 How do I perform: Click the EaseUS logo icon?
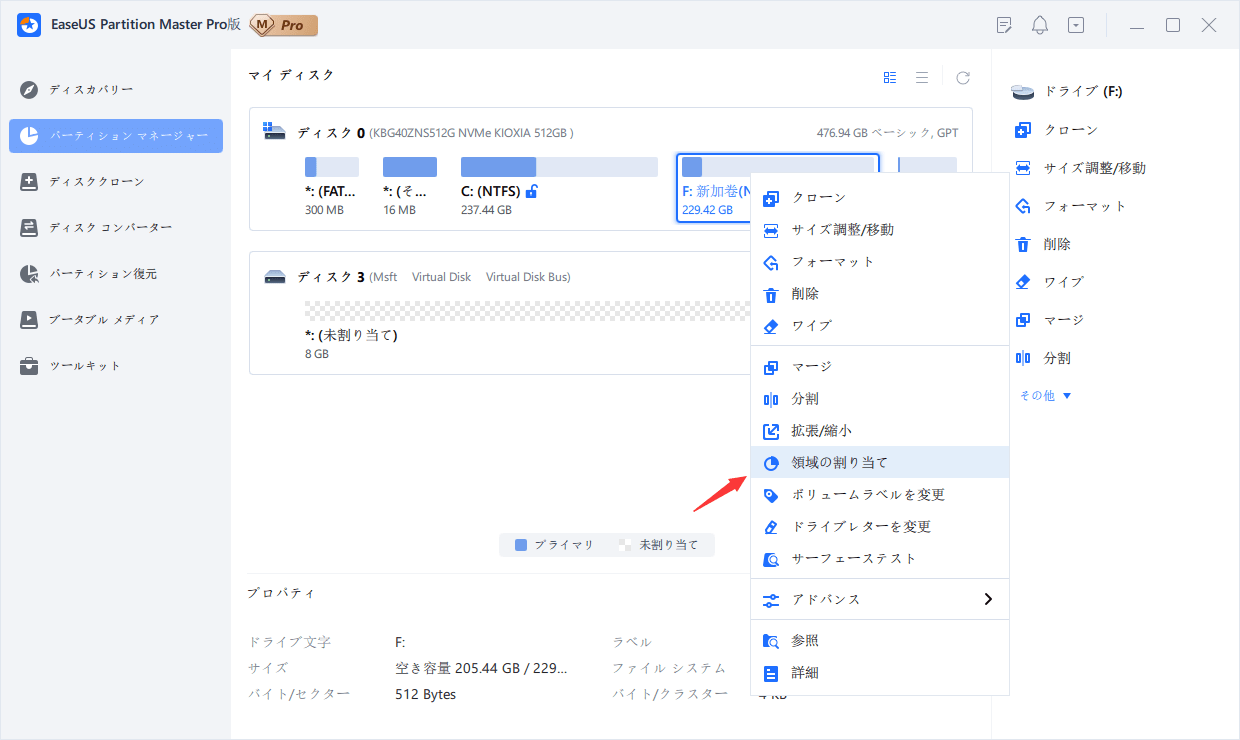point(28,24)
